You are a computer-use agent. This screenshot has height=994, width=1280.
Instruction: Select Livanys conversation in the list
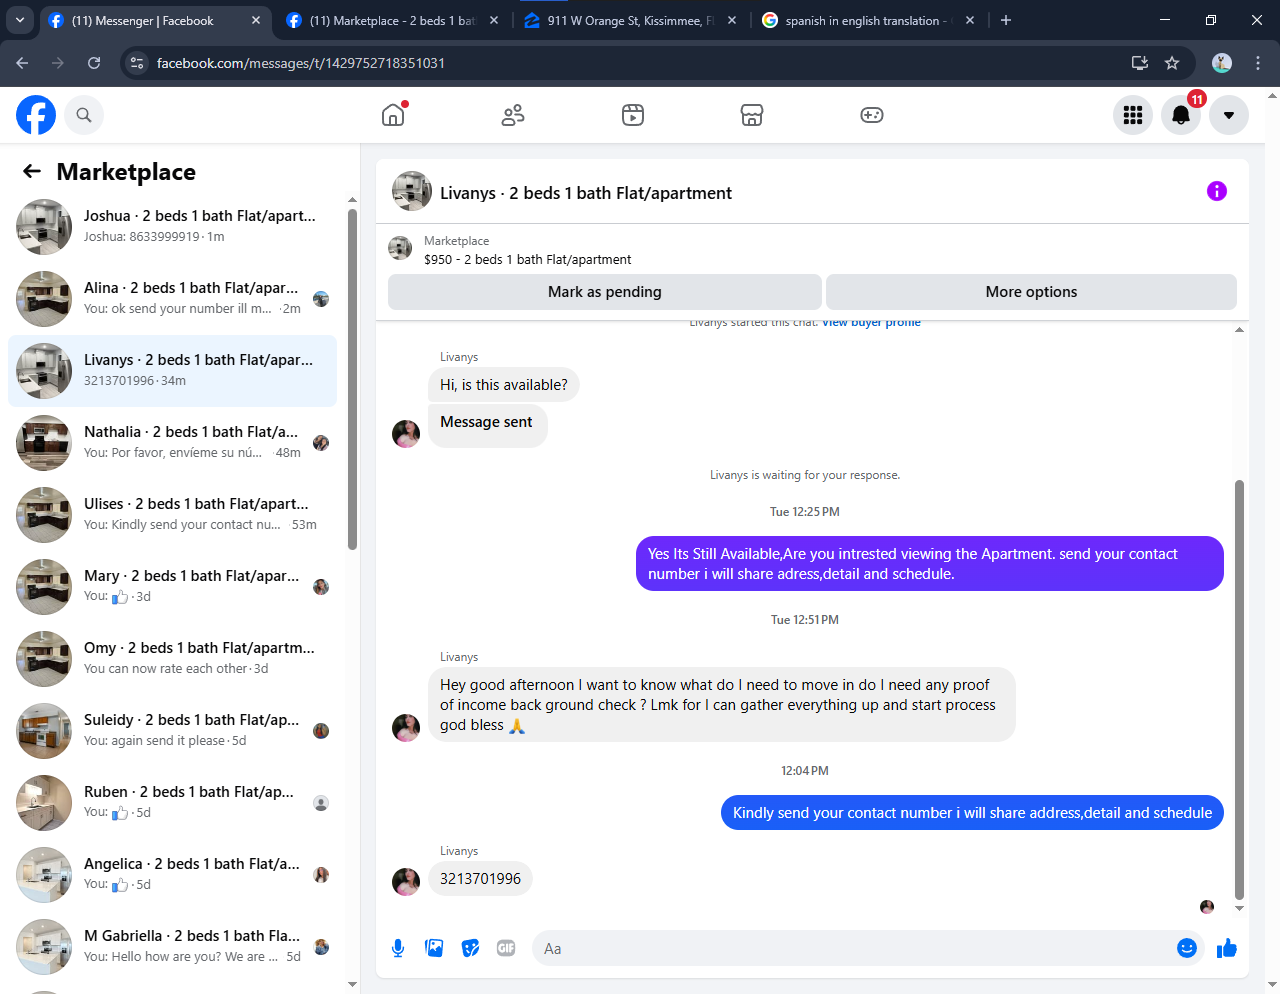click(172, 371)
